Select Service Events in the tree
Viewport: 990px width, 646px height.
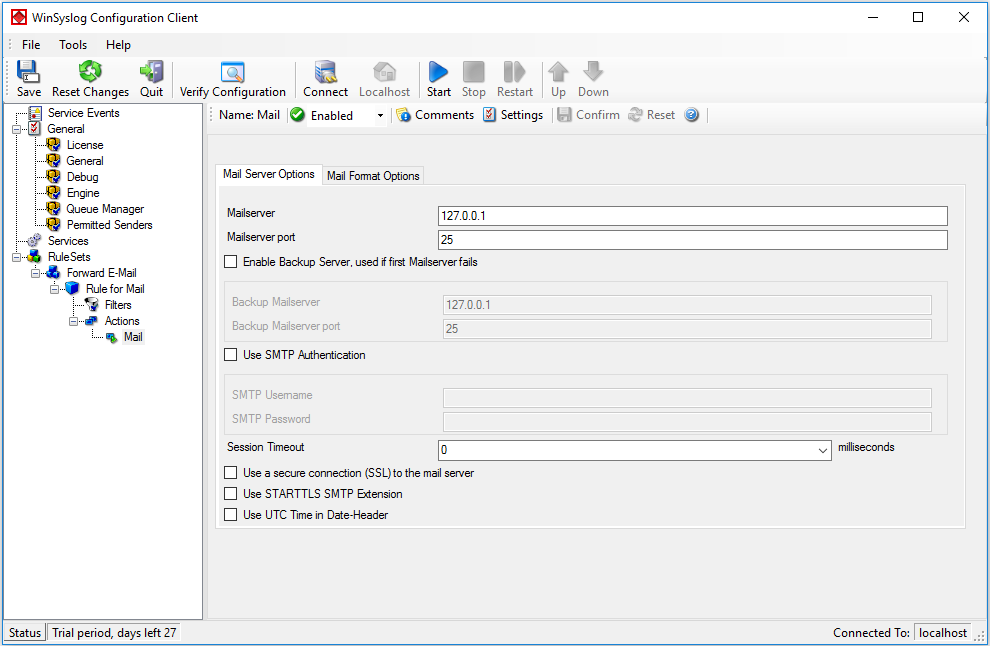click(83, 113)
